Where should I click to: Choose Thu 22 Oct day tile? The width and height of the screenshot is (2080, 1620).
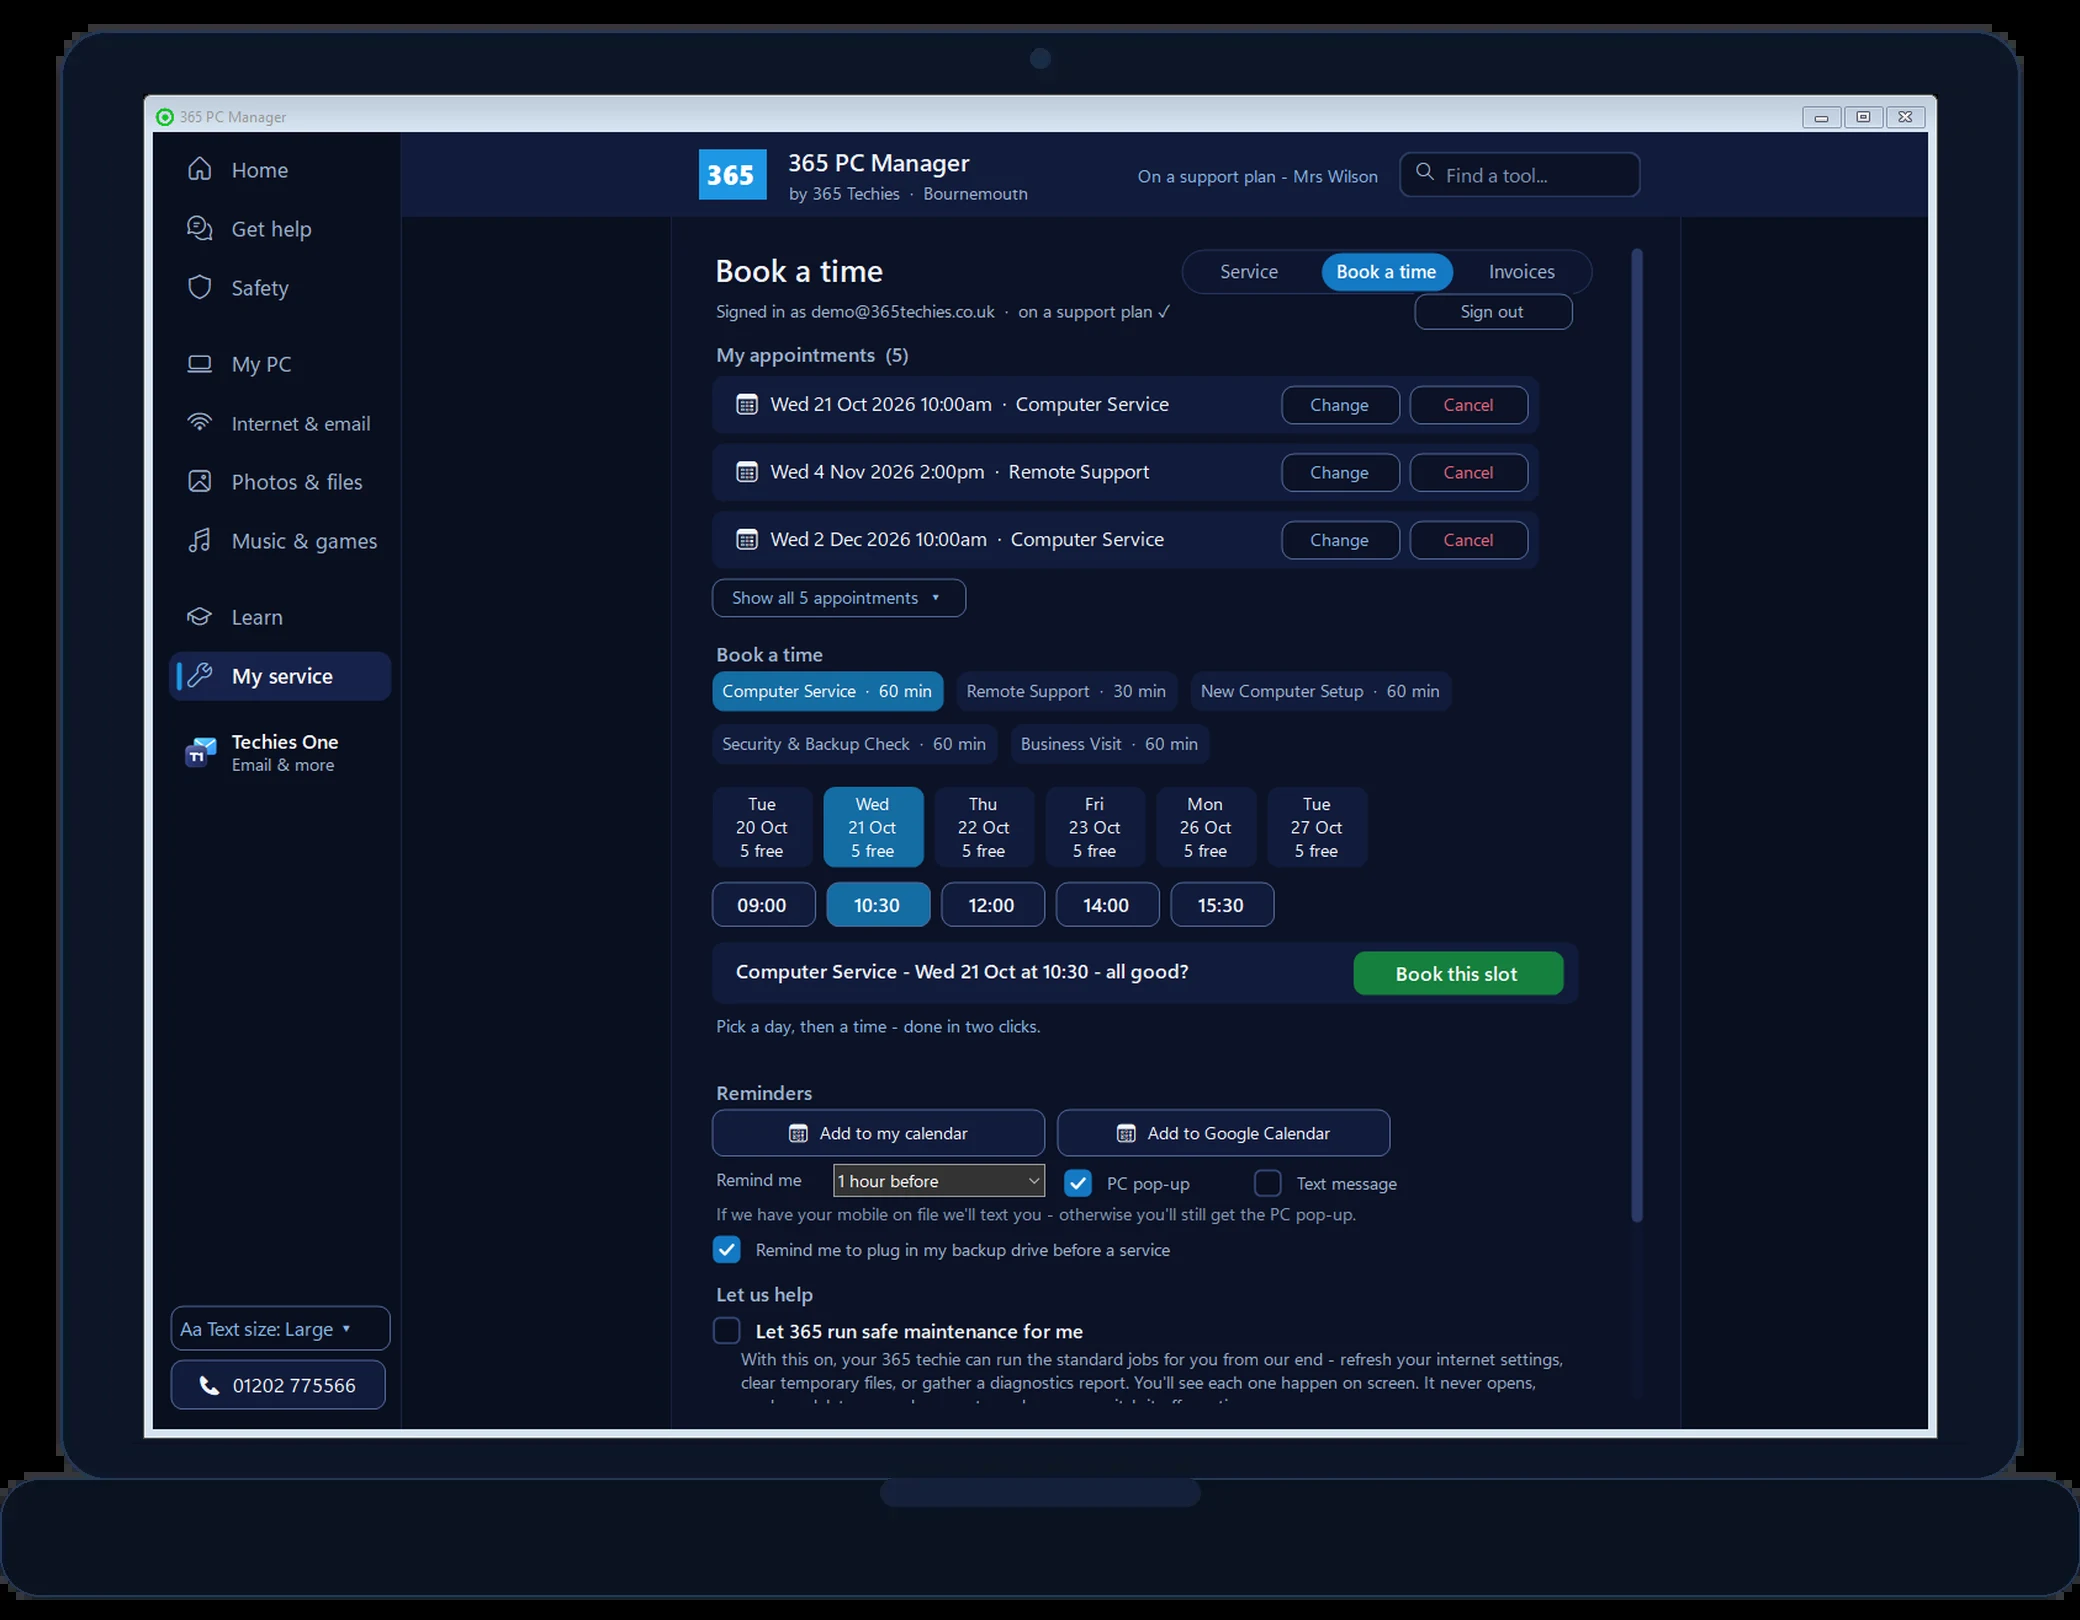(x=984, y=827)
